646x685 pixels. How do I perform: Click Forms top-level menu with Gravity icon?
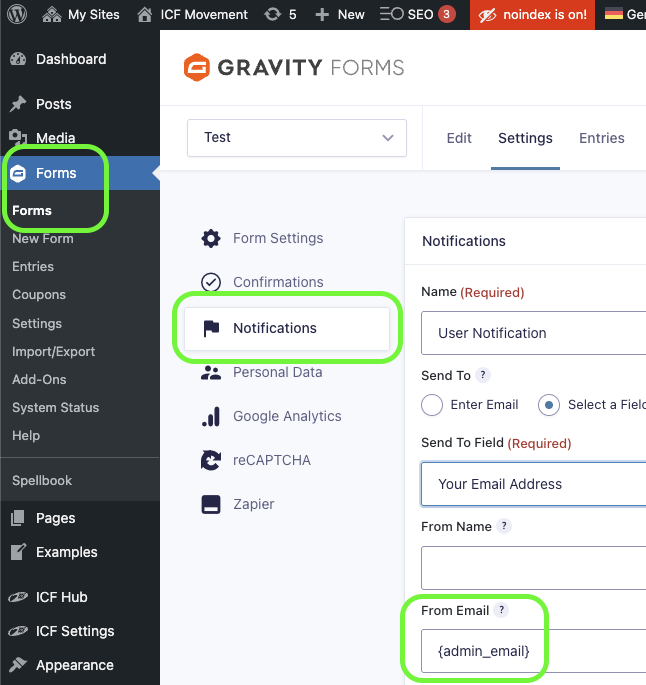click(x=80, y=173)
